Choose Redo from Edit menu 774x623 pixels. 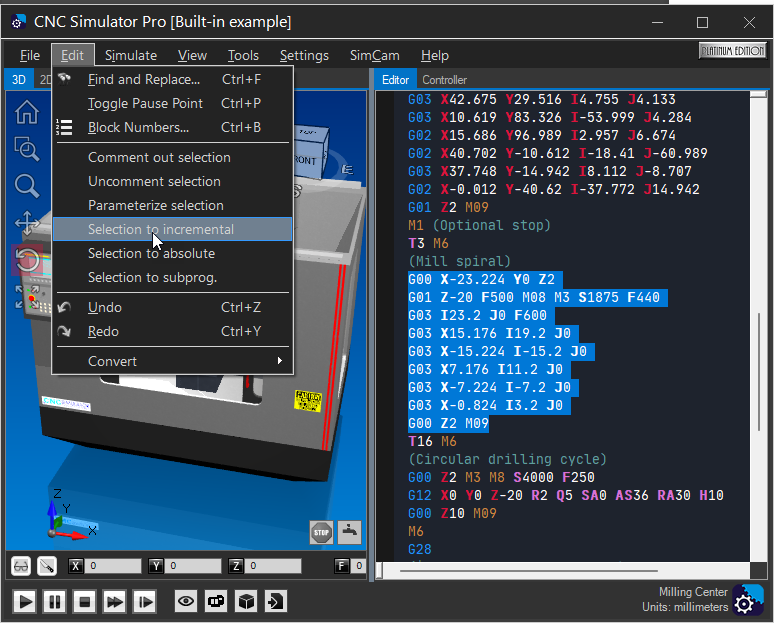[172, 331]
